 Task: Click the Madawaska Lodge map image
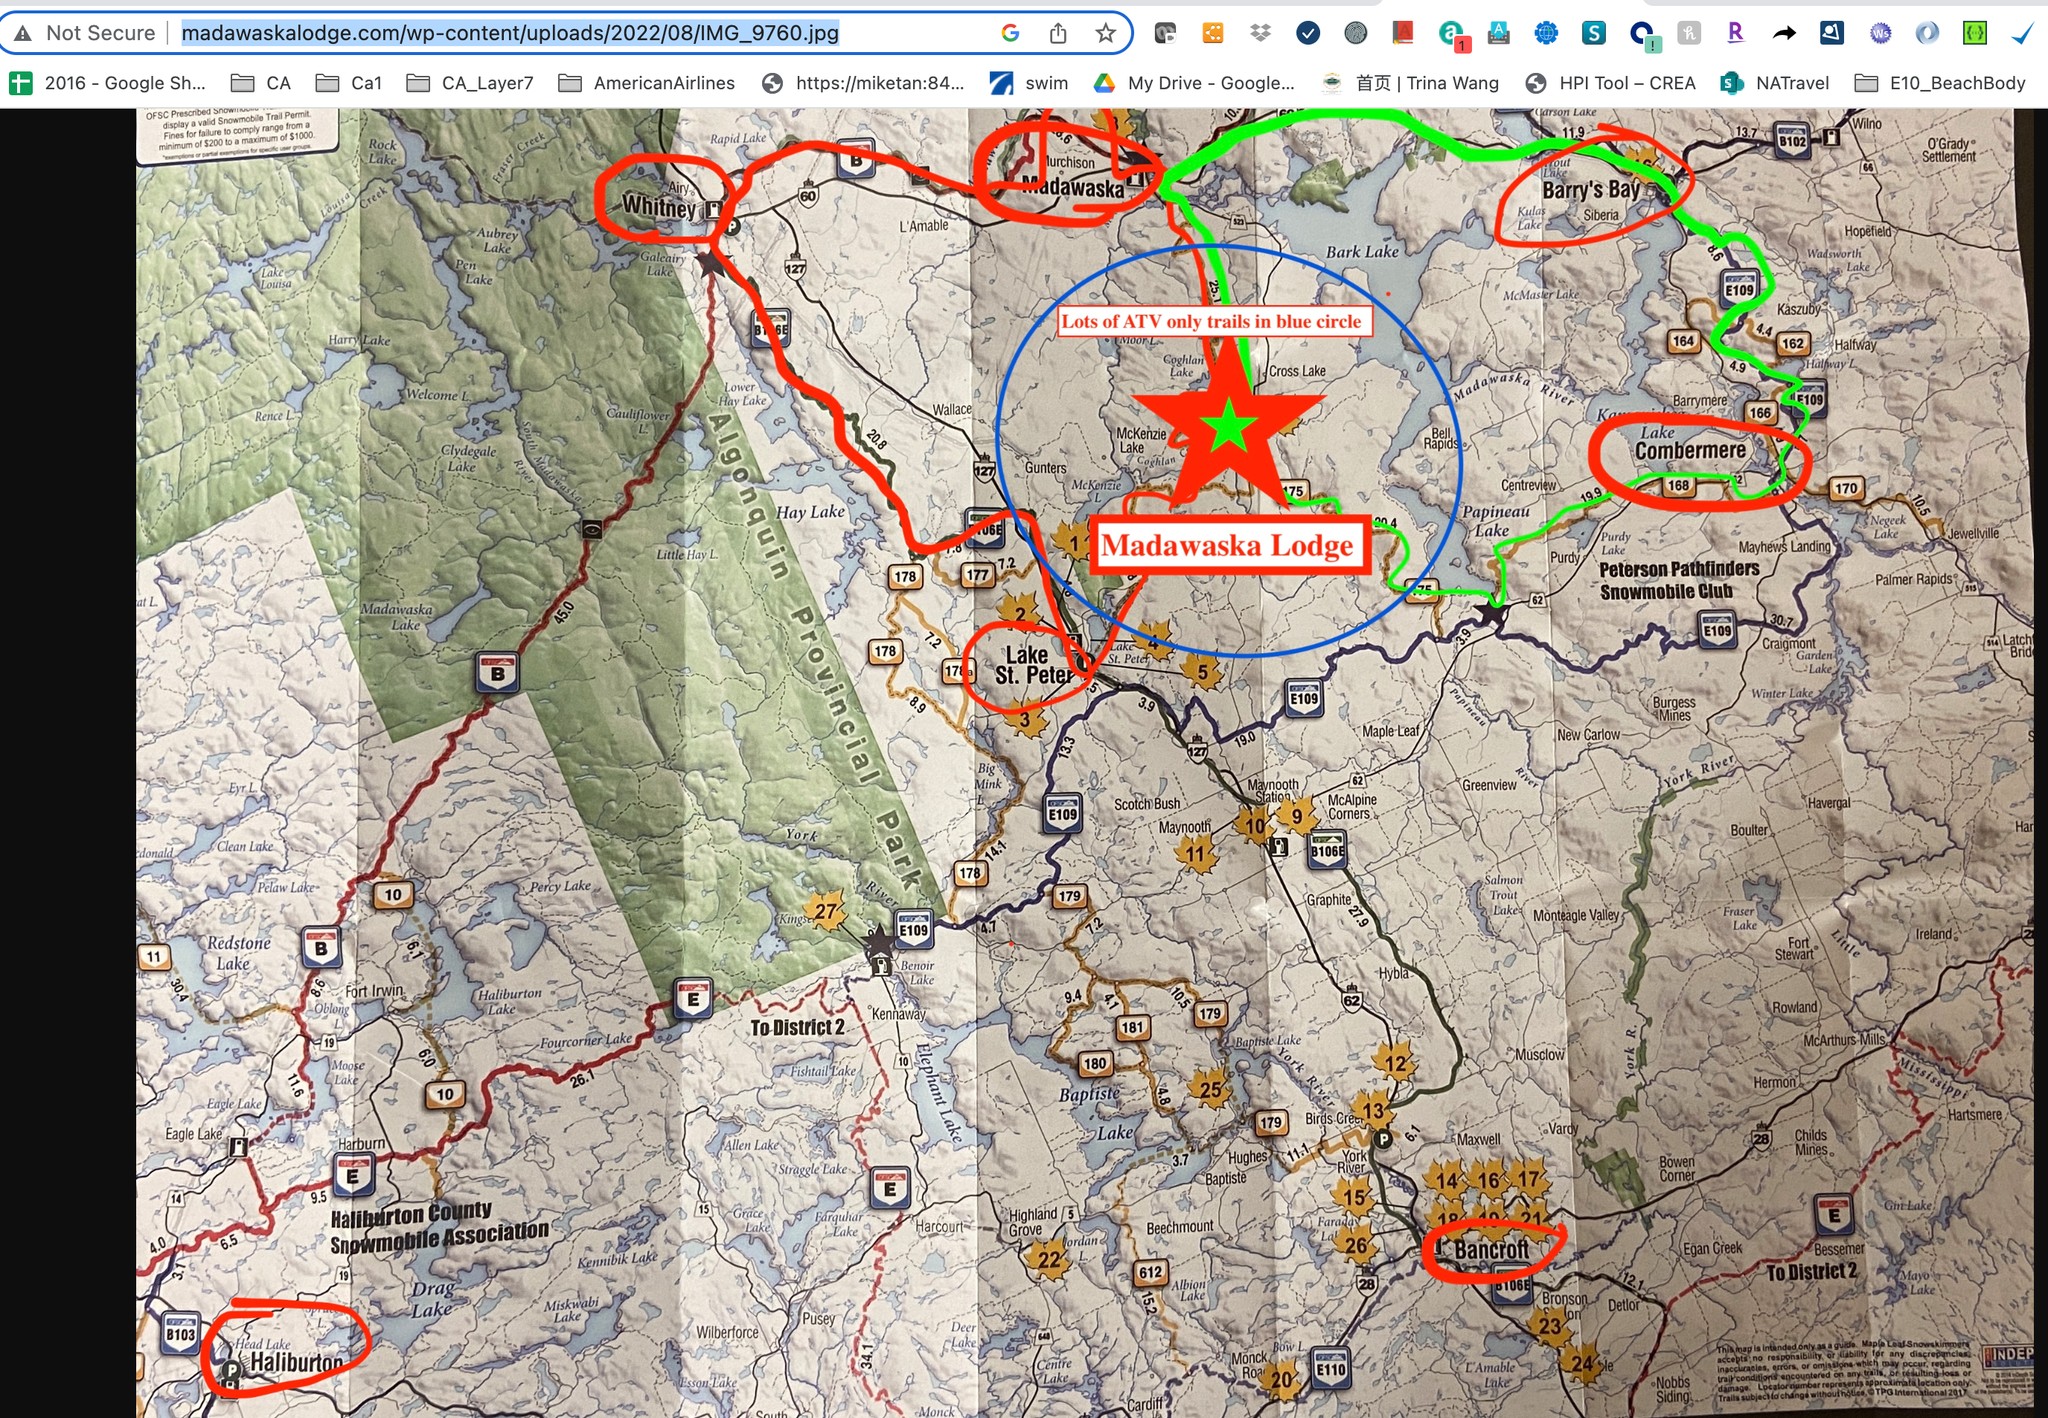point(1085,763)
